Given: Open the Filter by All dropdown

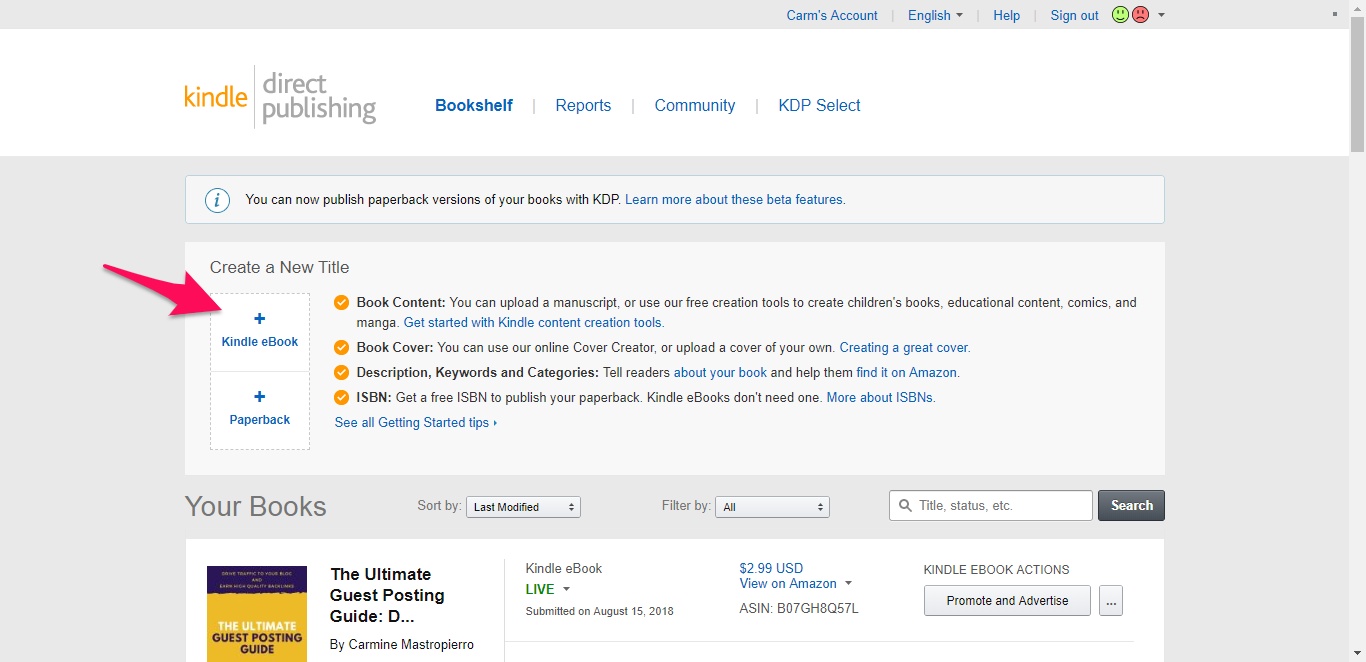Looking at the screenshot, I should click(x=772, y=507).
